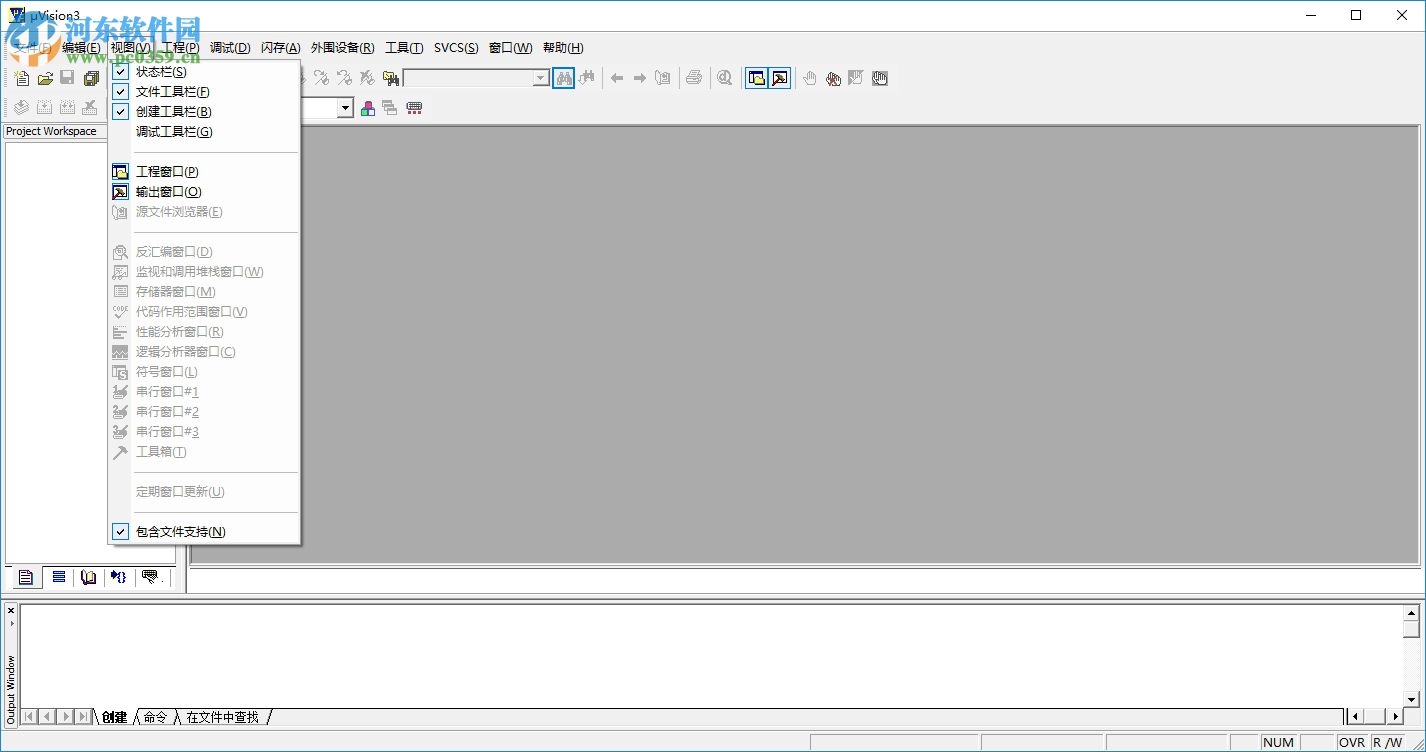
Task: Open the Functions tab icon with braces
Action: pos(119,577)
